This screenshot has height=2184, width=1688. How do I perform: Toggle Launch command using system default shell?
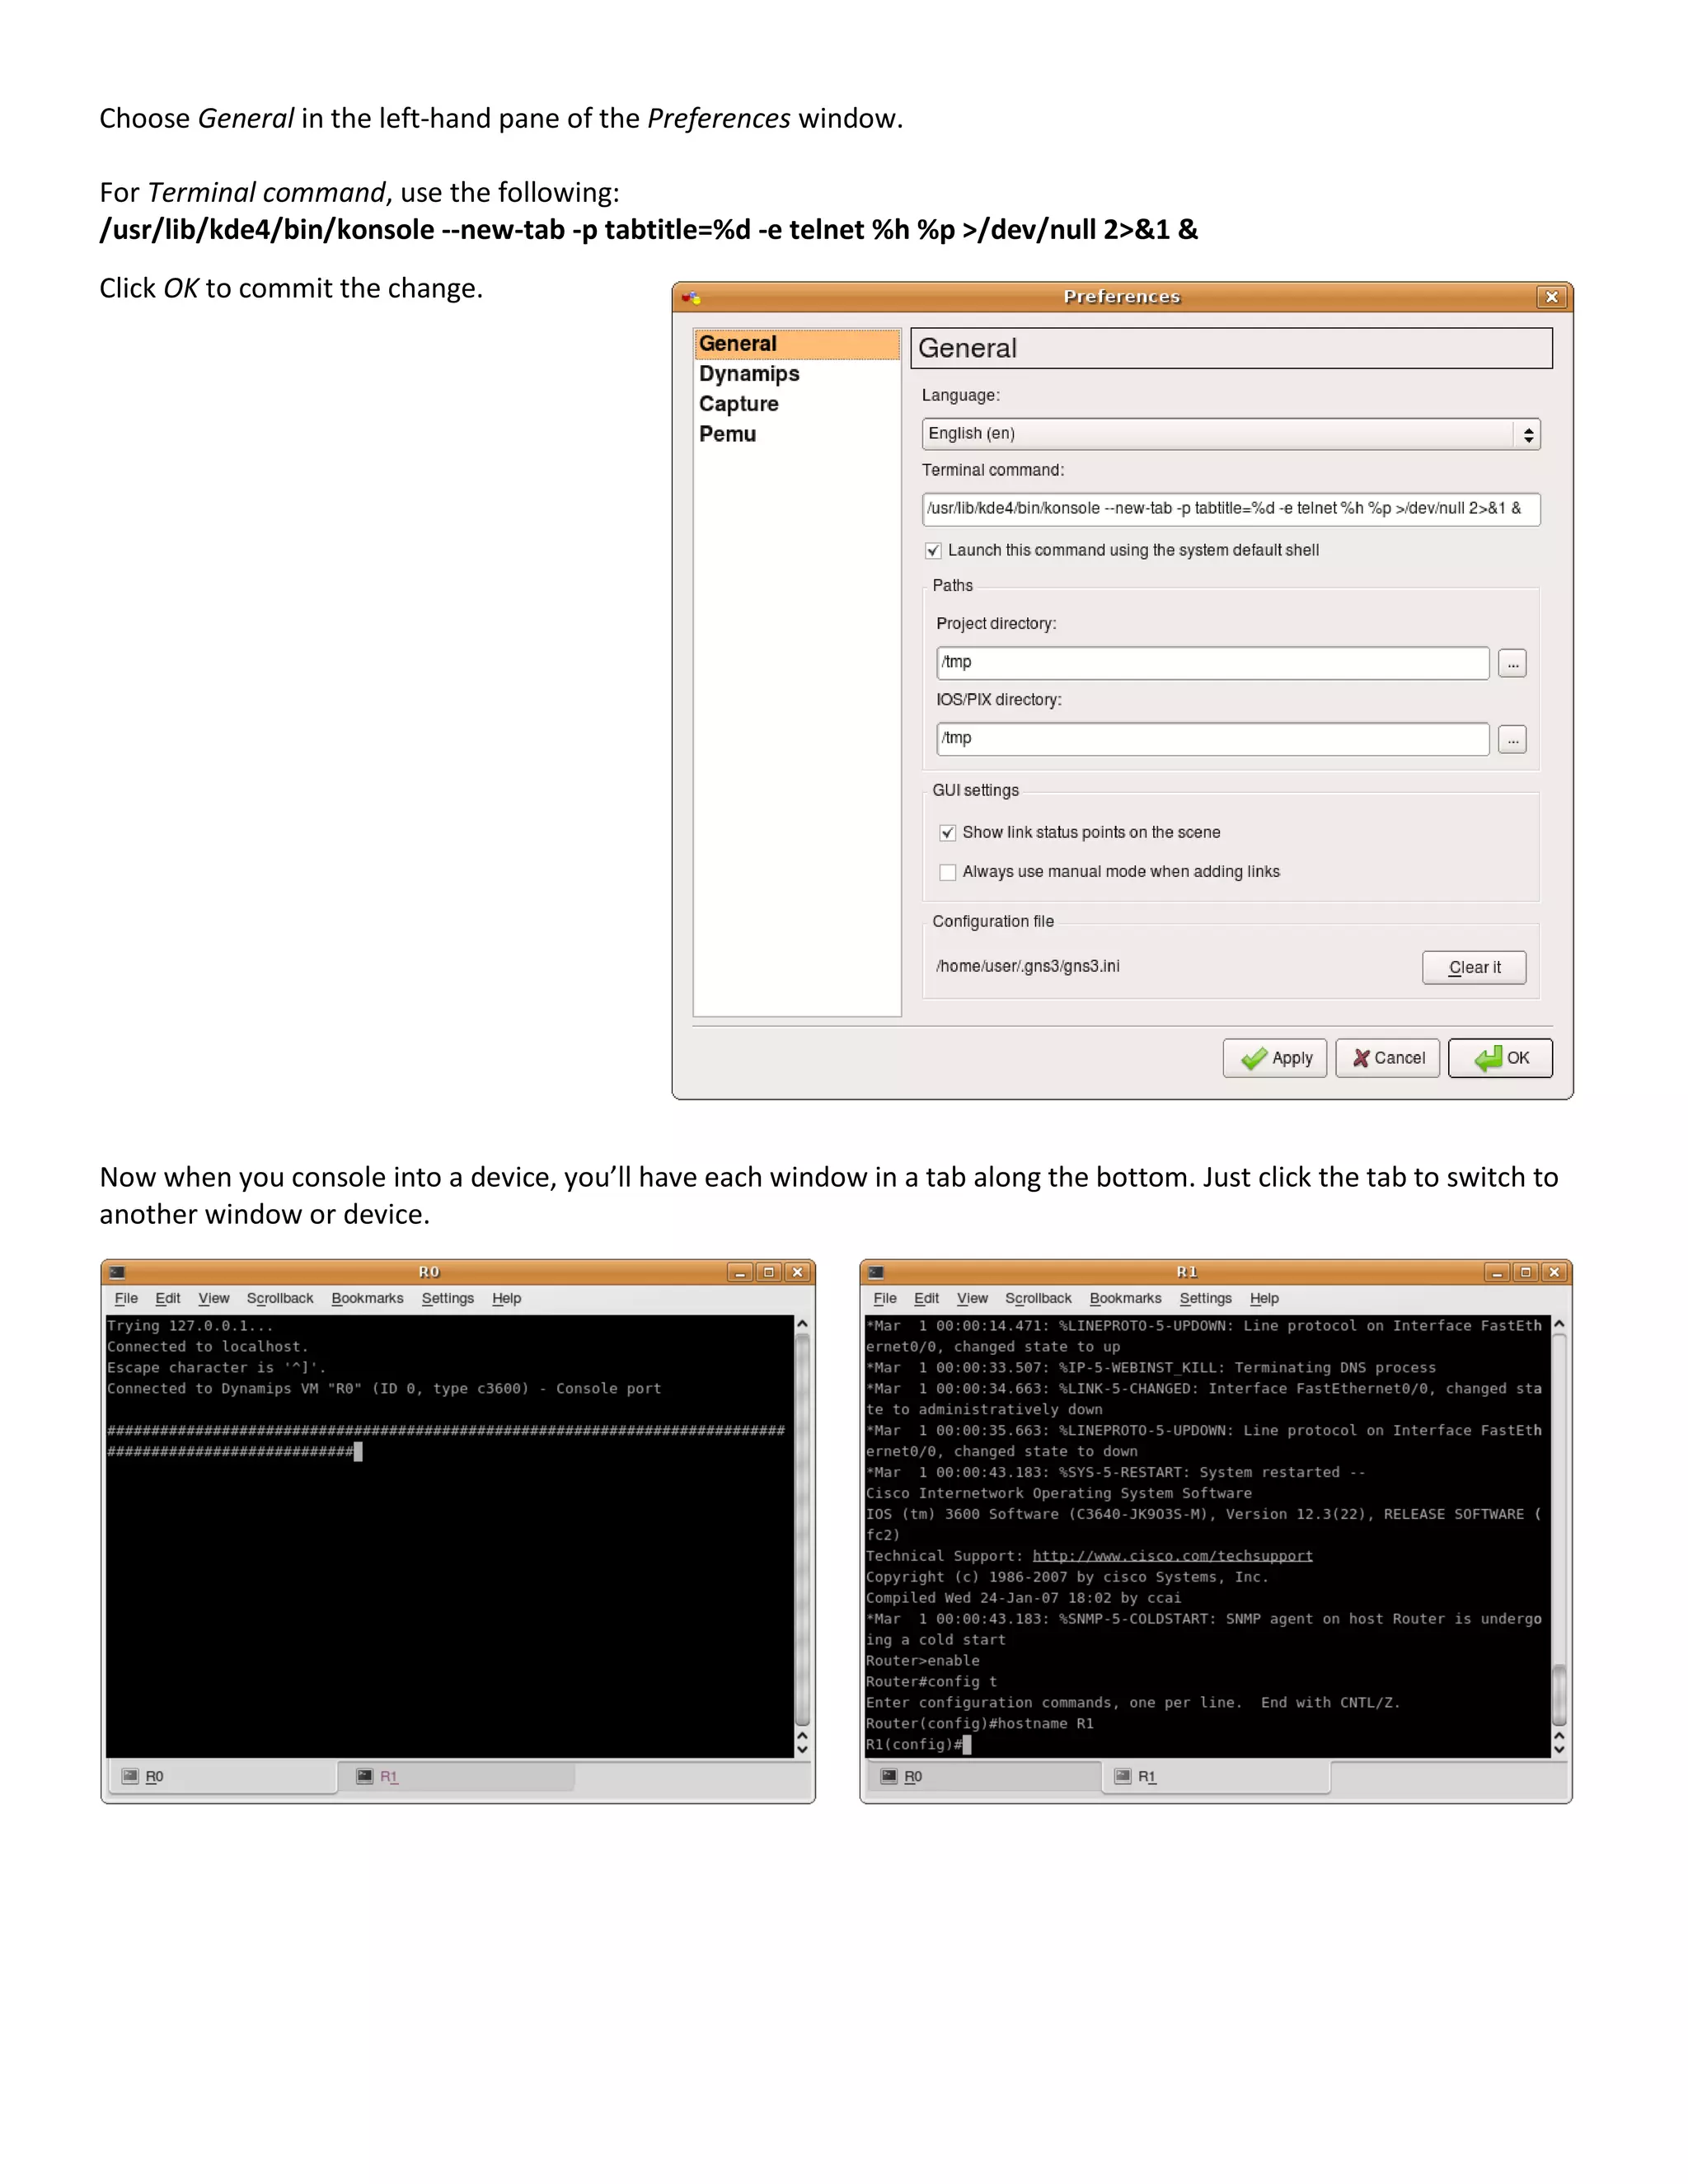[933, 551]
